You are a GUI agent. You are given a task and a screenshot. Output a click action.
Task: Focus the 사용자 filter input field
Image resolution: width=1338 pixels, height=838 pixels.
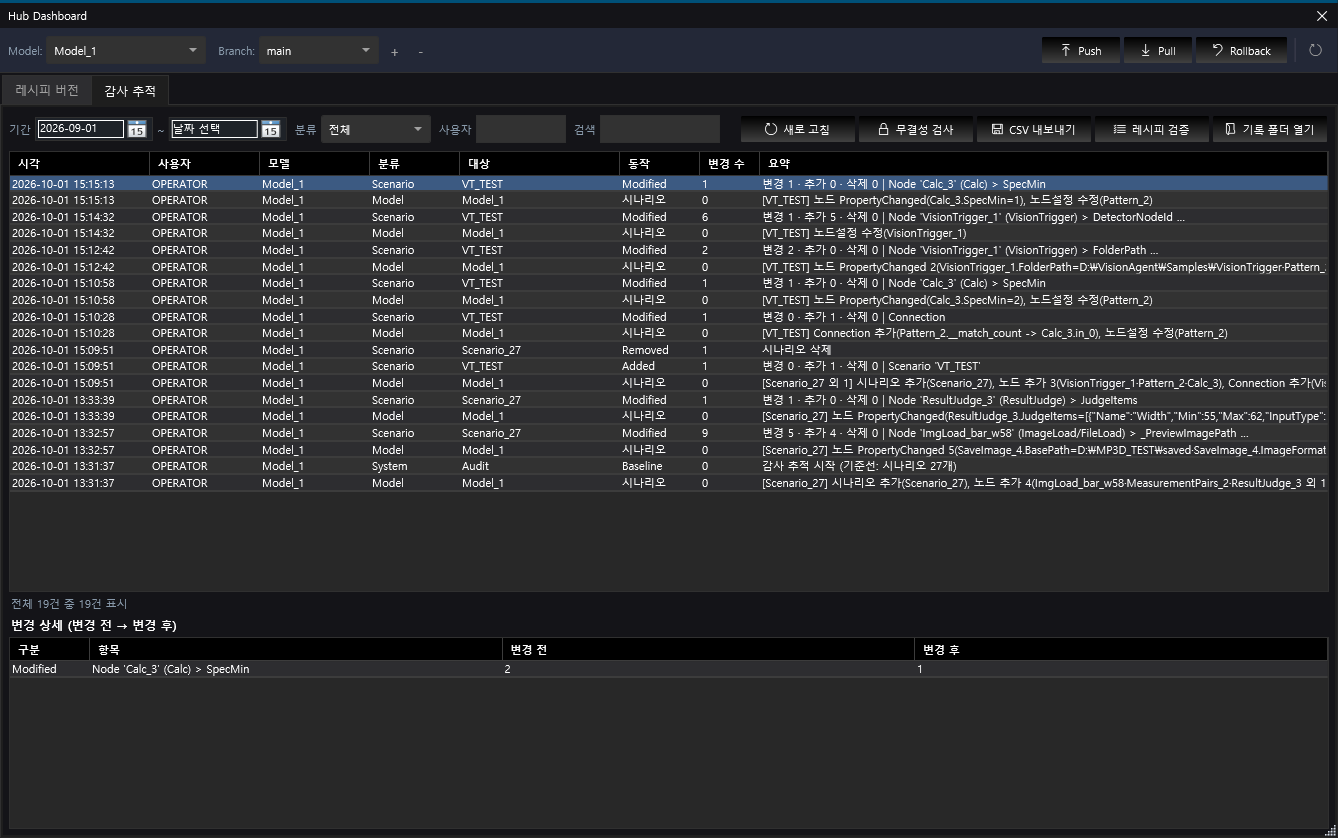520,129
